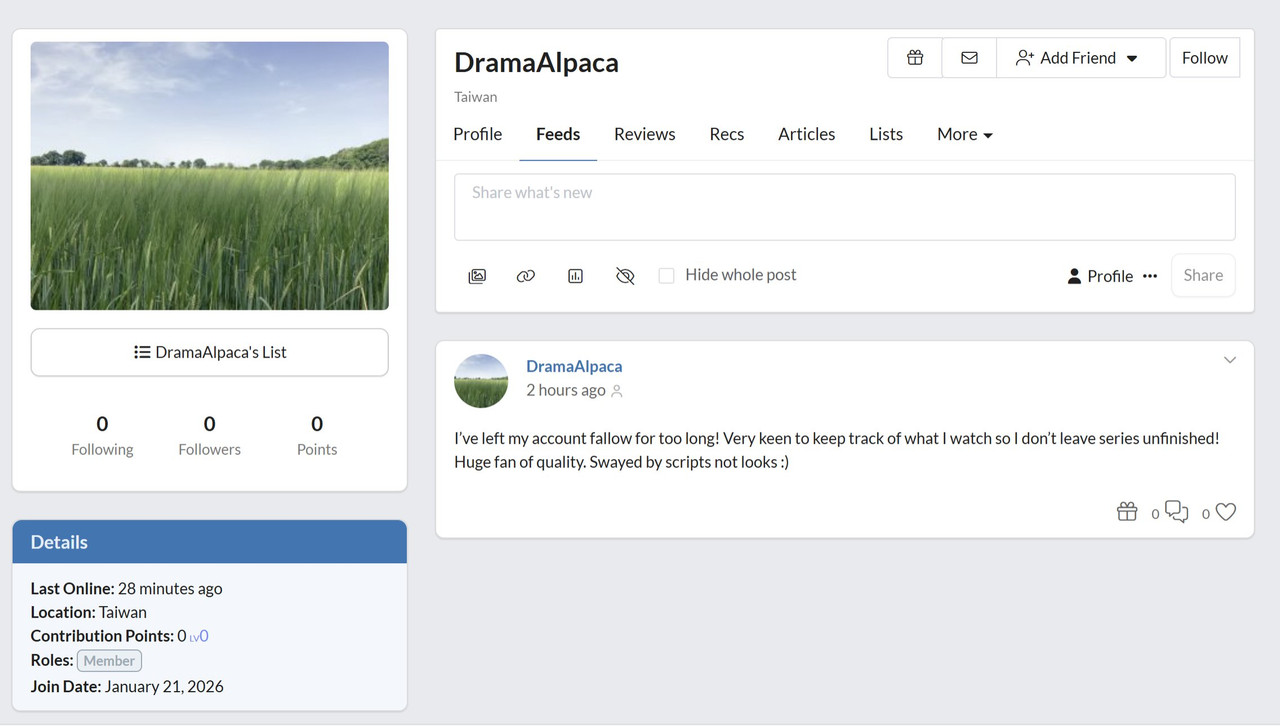Open the Reviews tab

[x=645, y=134]
